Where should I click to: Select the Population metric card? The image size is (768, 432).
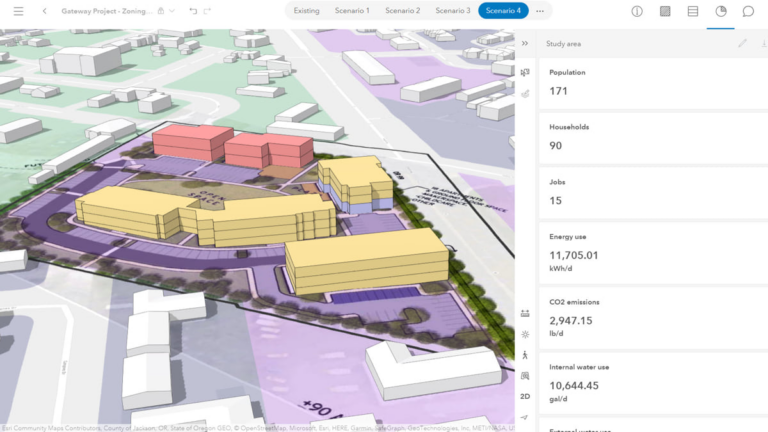[x=653, y=83]
